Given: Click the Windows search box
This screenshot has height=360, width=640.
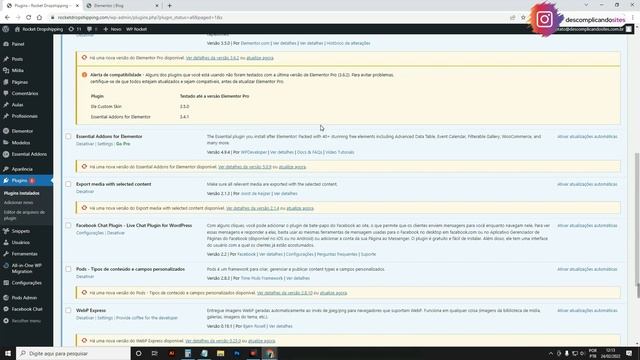Looking at the screenshot, I should point(73,353).
